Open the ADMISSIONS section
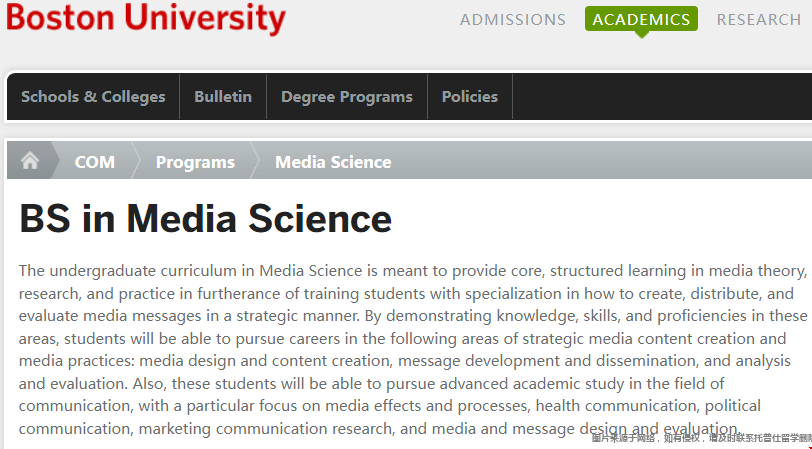Viewport: 812px width, 449px height. (x=513, y=19)
